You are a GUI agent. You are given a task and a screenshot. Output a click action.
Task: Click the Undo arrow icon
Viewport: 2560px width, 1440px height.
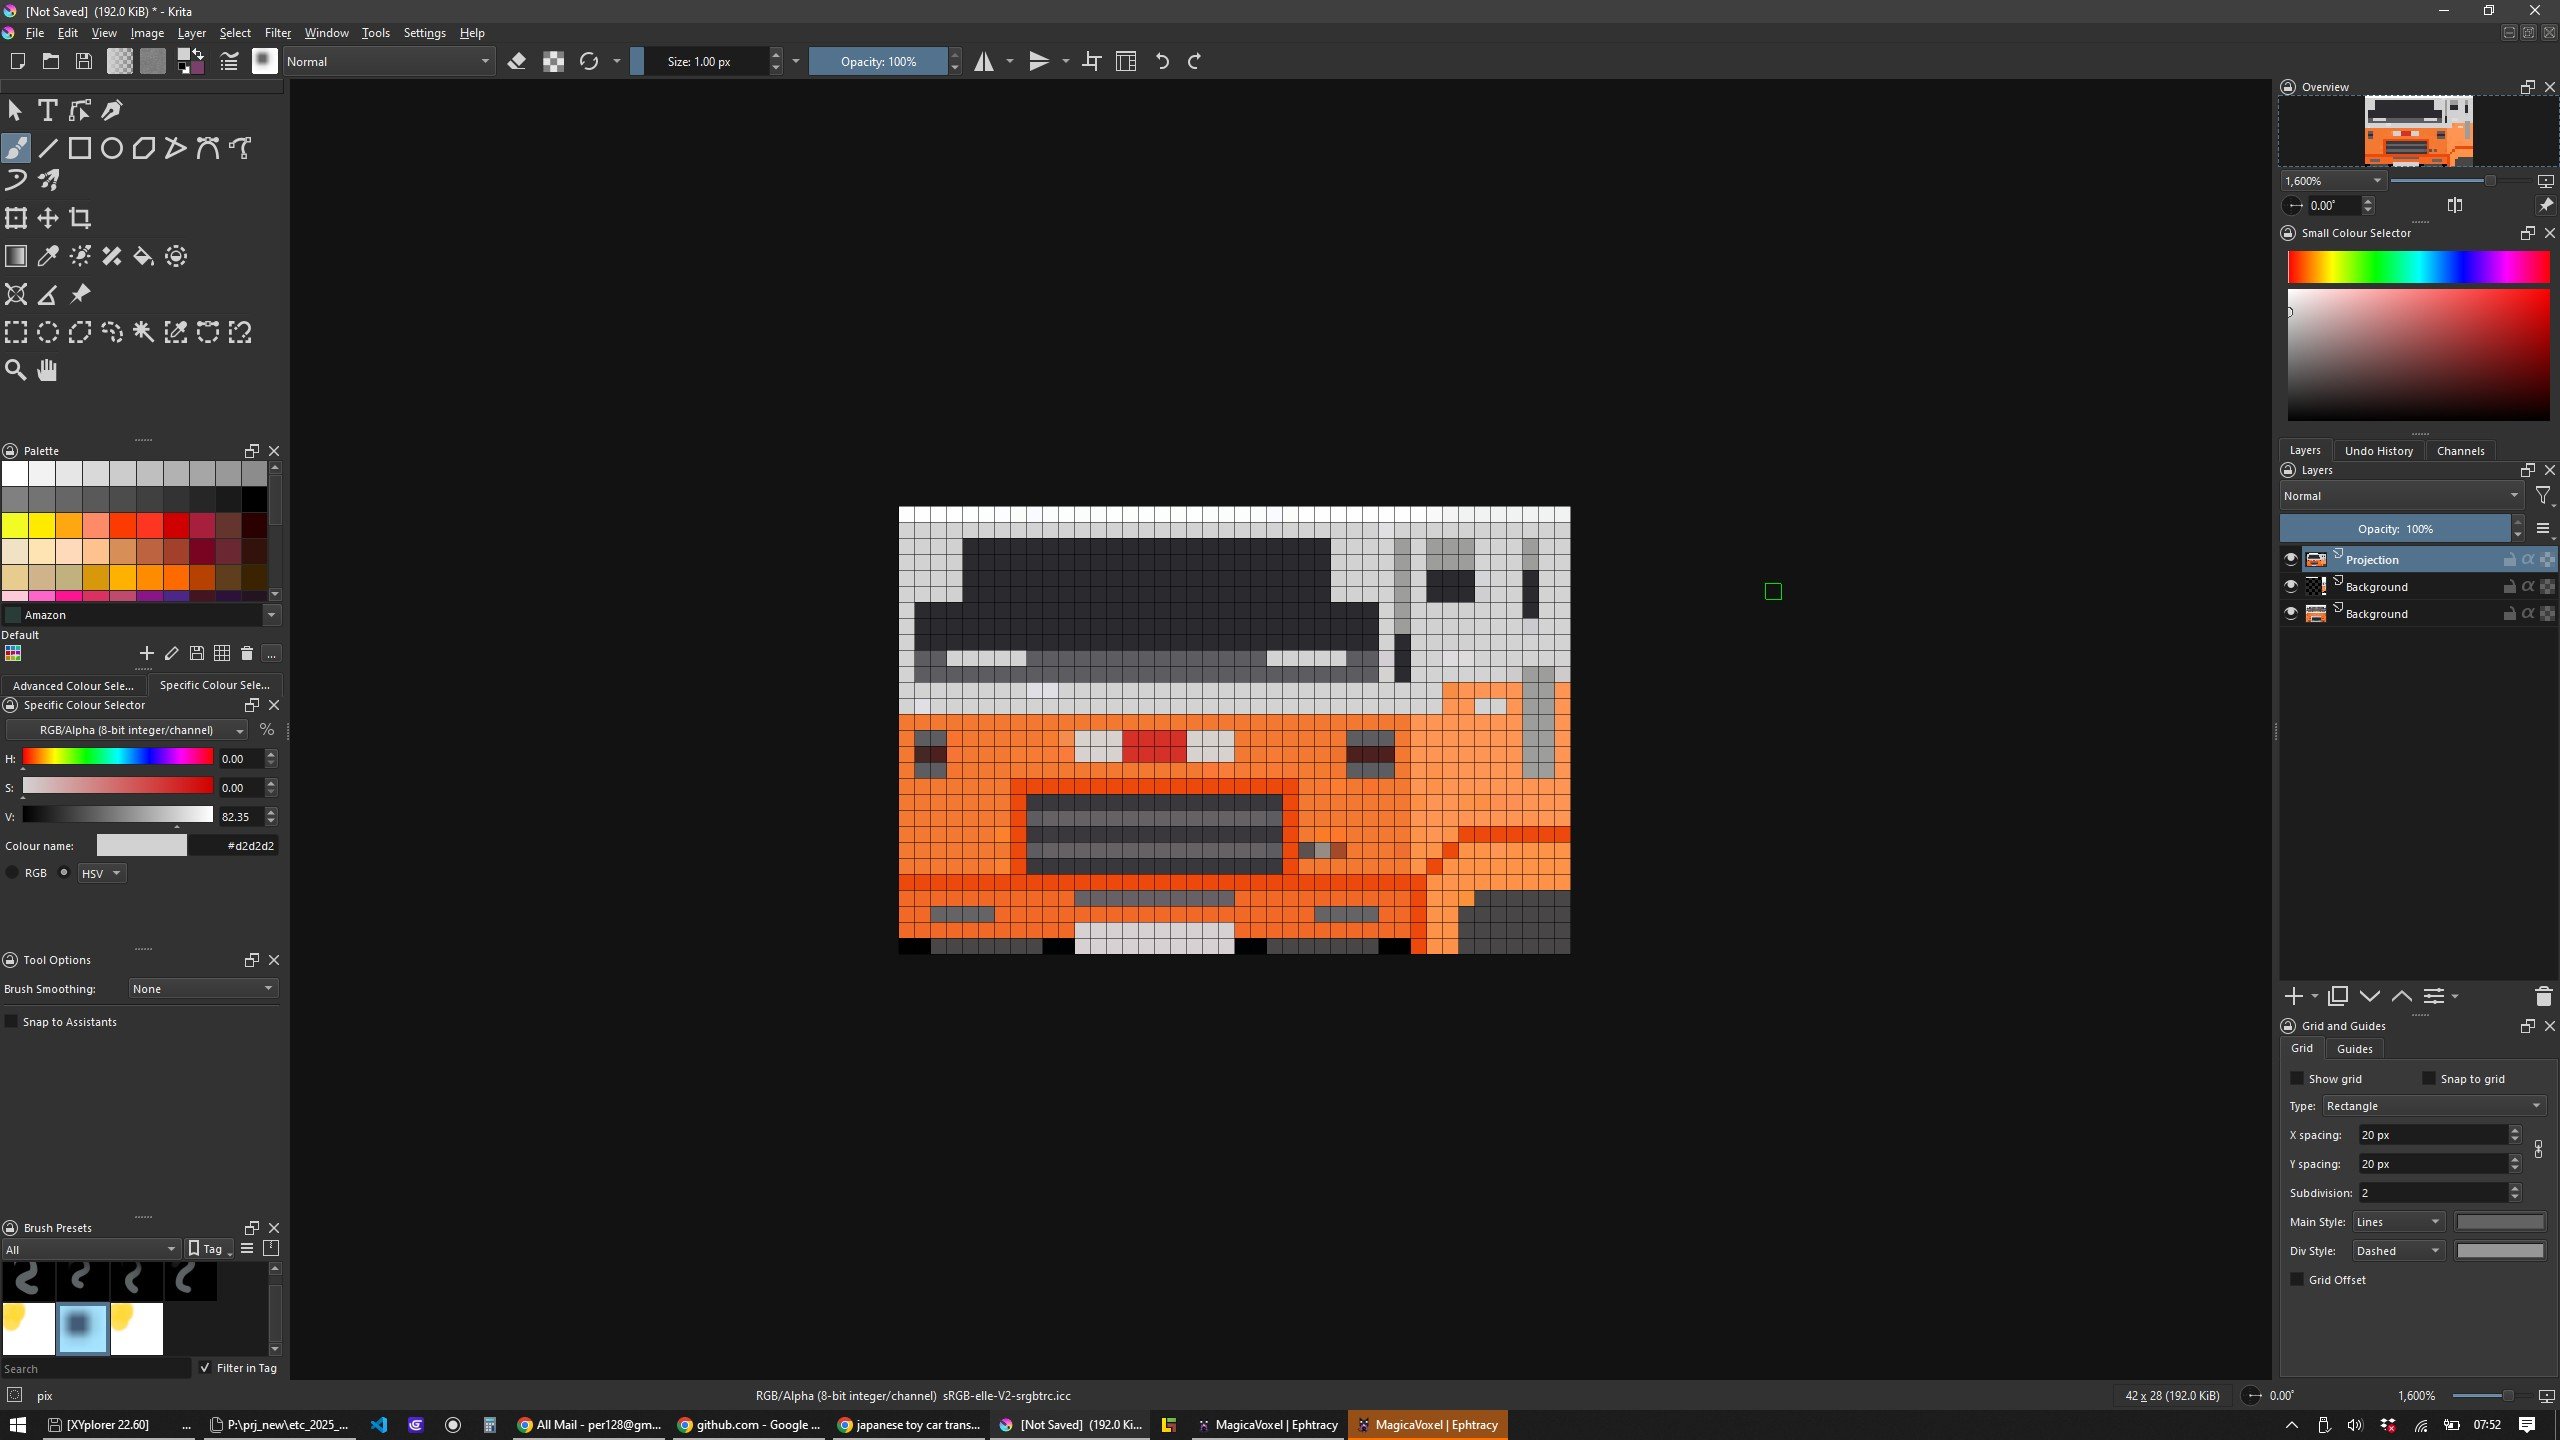click(x=1162, y=61)
